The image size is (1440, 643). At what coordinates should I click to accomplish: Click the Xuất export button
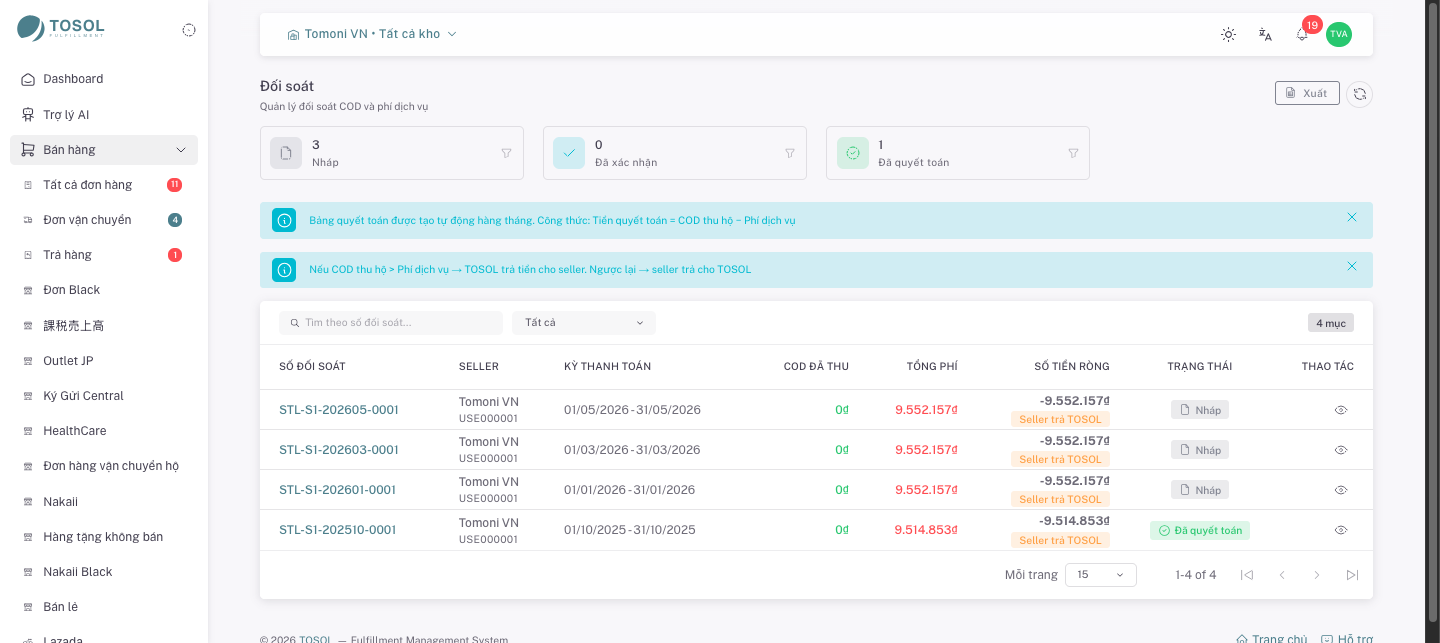pyautogui.click(x=1307, y=93)
